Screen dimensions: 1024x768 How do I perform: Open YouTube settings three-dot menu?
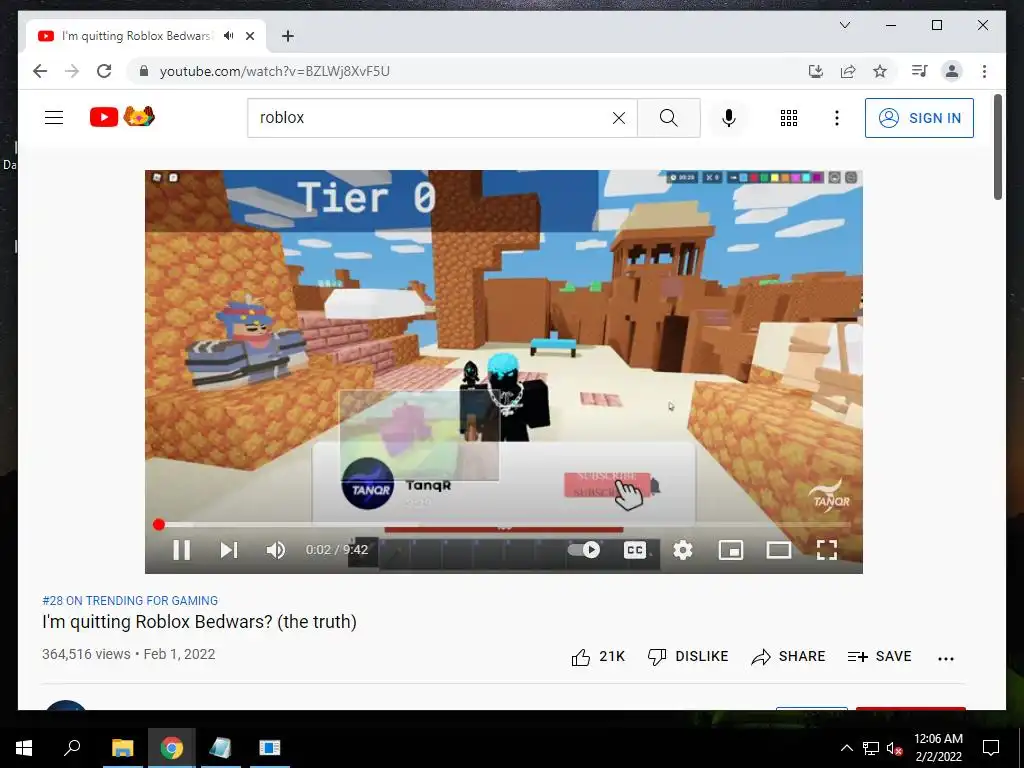837,118
